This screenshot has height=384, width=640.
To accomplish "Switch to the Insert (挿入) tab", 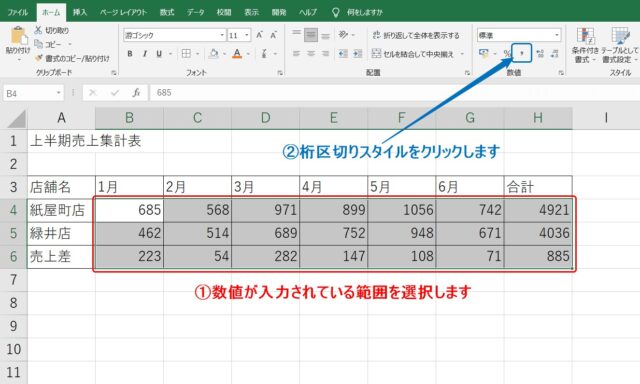I will (80, 12).
